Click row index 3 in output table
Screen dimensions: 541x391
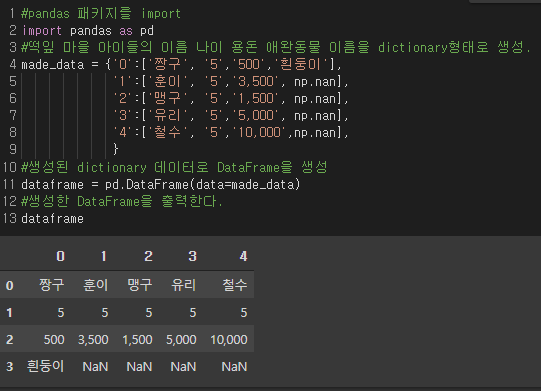(x=10, y=367)
